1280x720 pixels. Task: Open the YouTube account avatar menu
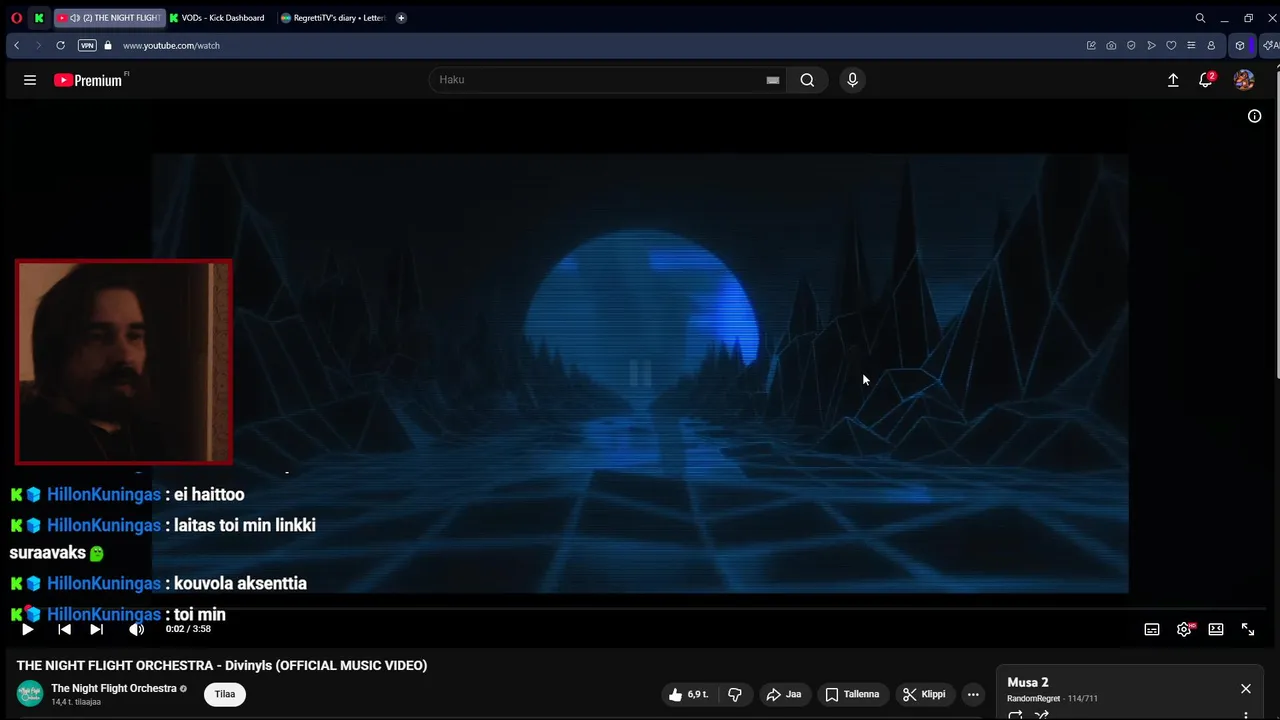pyautogui.click(x=1244, y=80)
